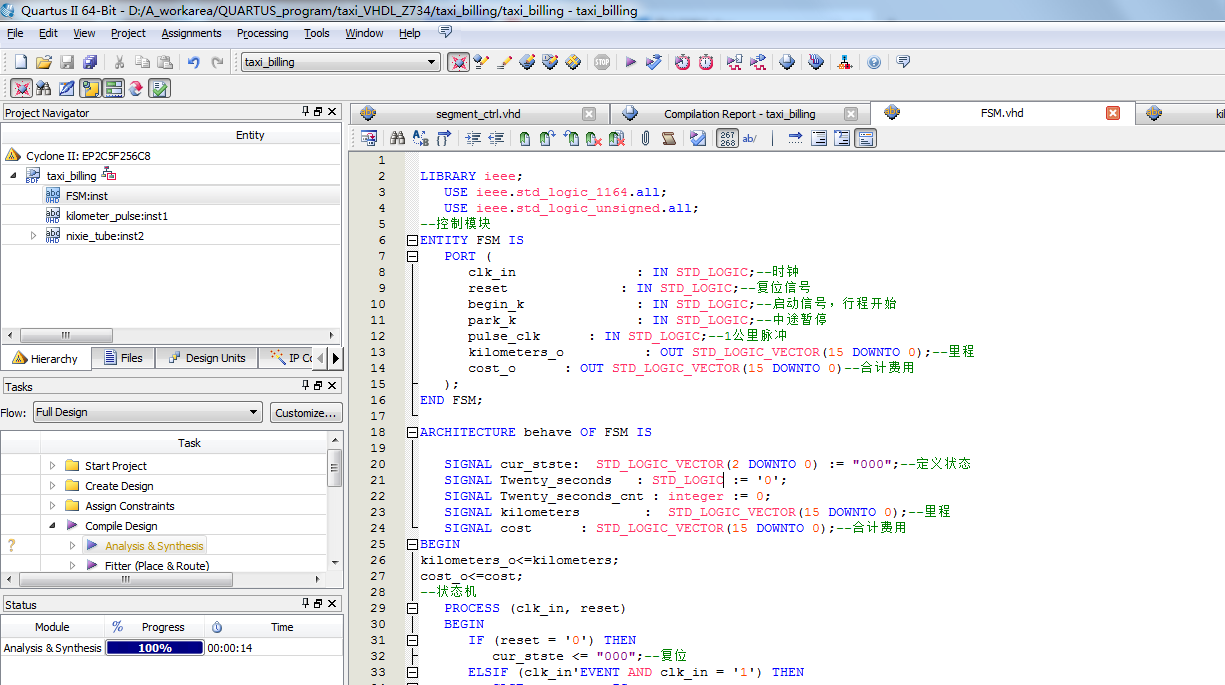
Task: Click the Start Compilation play icon
Action: pyautogui.click(x=630, y=62)
